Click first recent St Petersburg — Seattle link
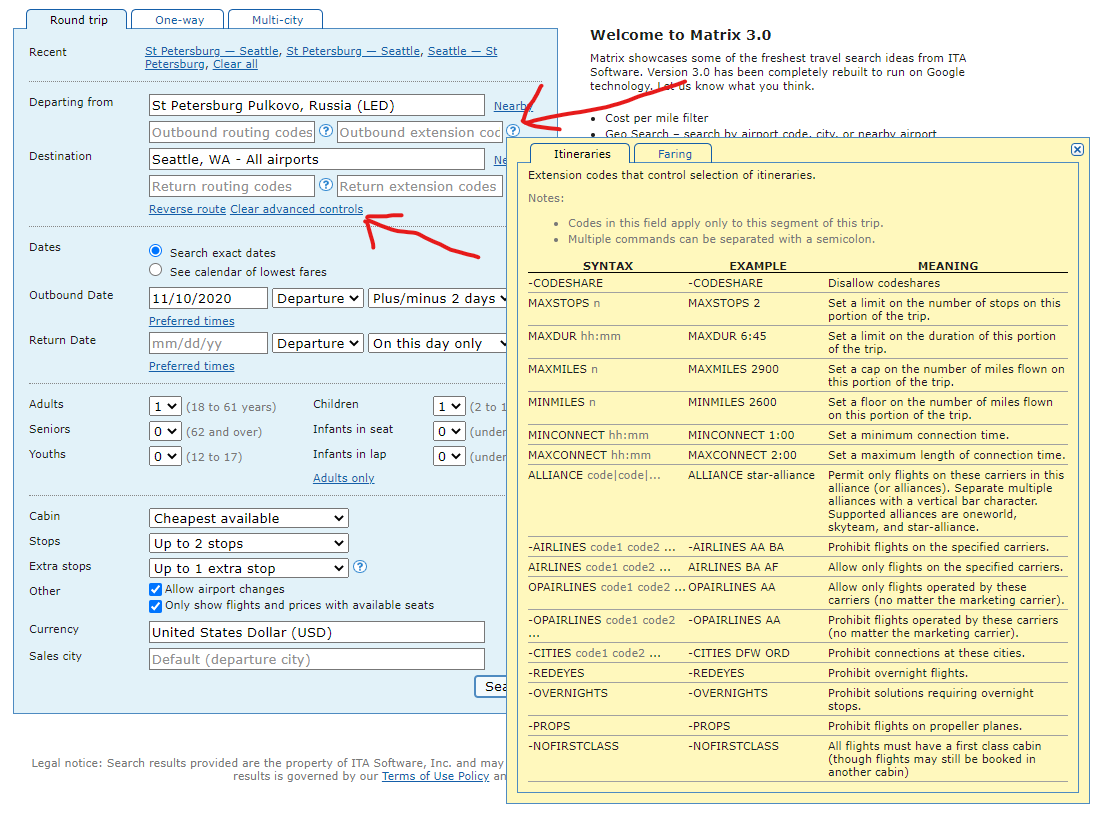Screen dimensions: 1116x825 [211, 51]
